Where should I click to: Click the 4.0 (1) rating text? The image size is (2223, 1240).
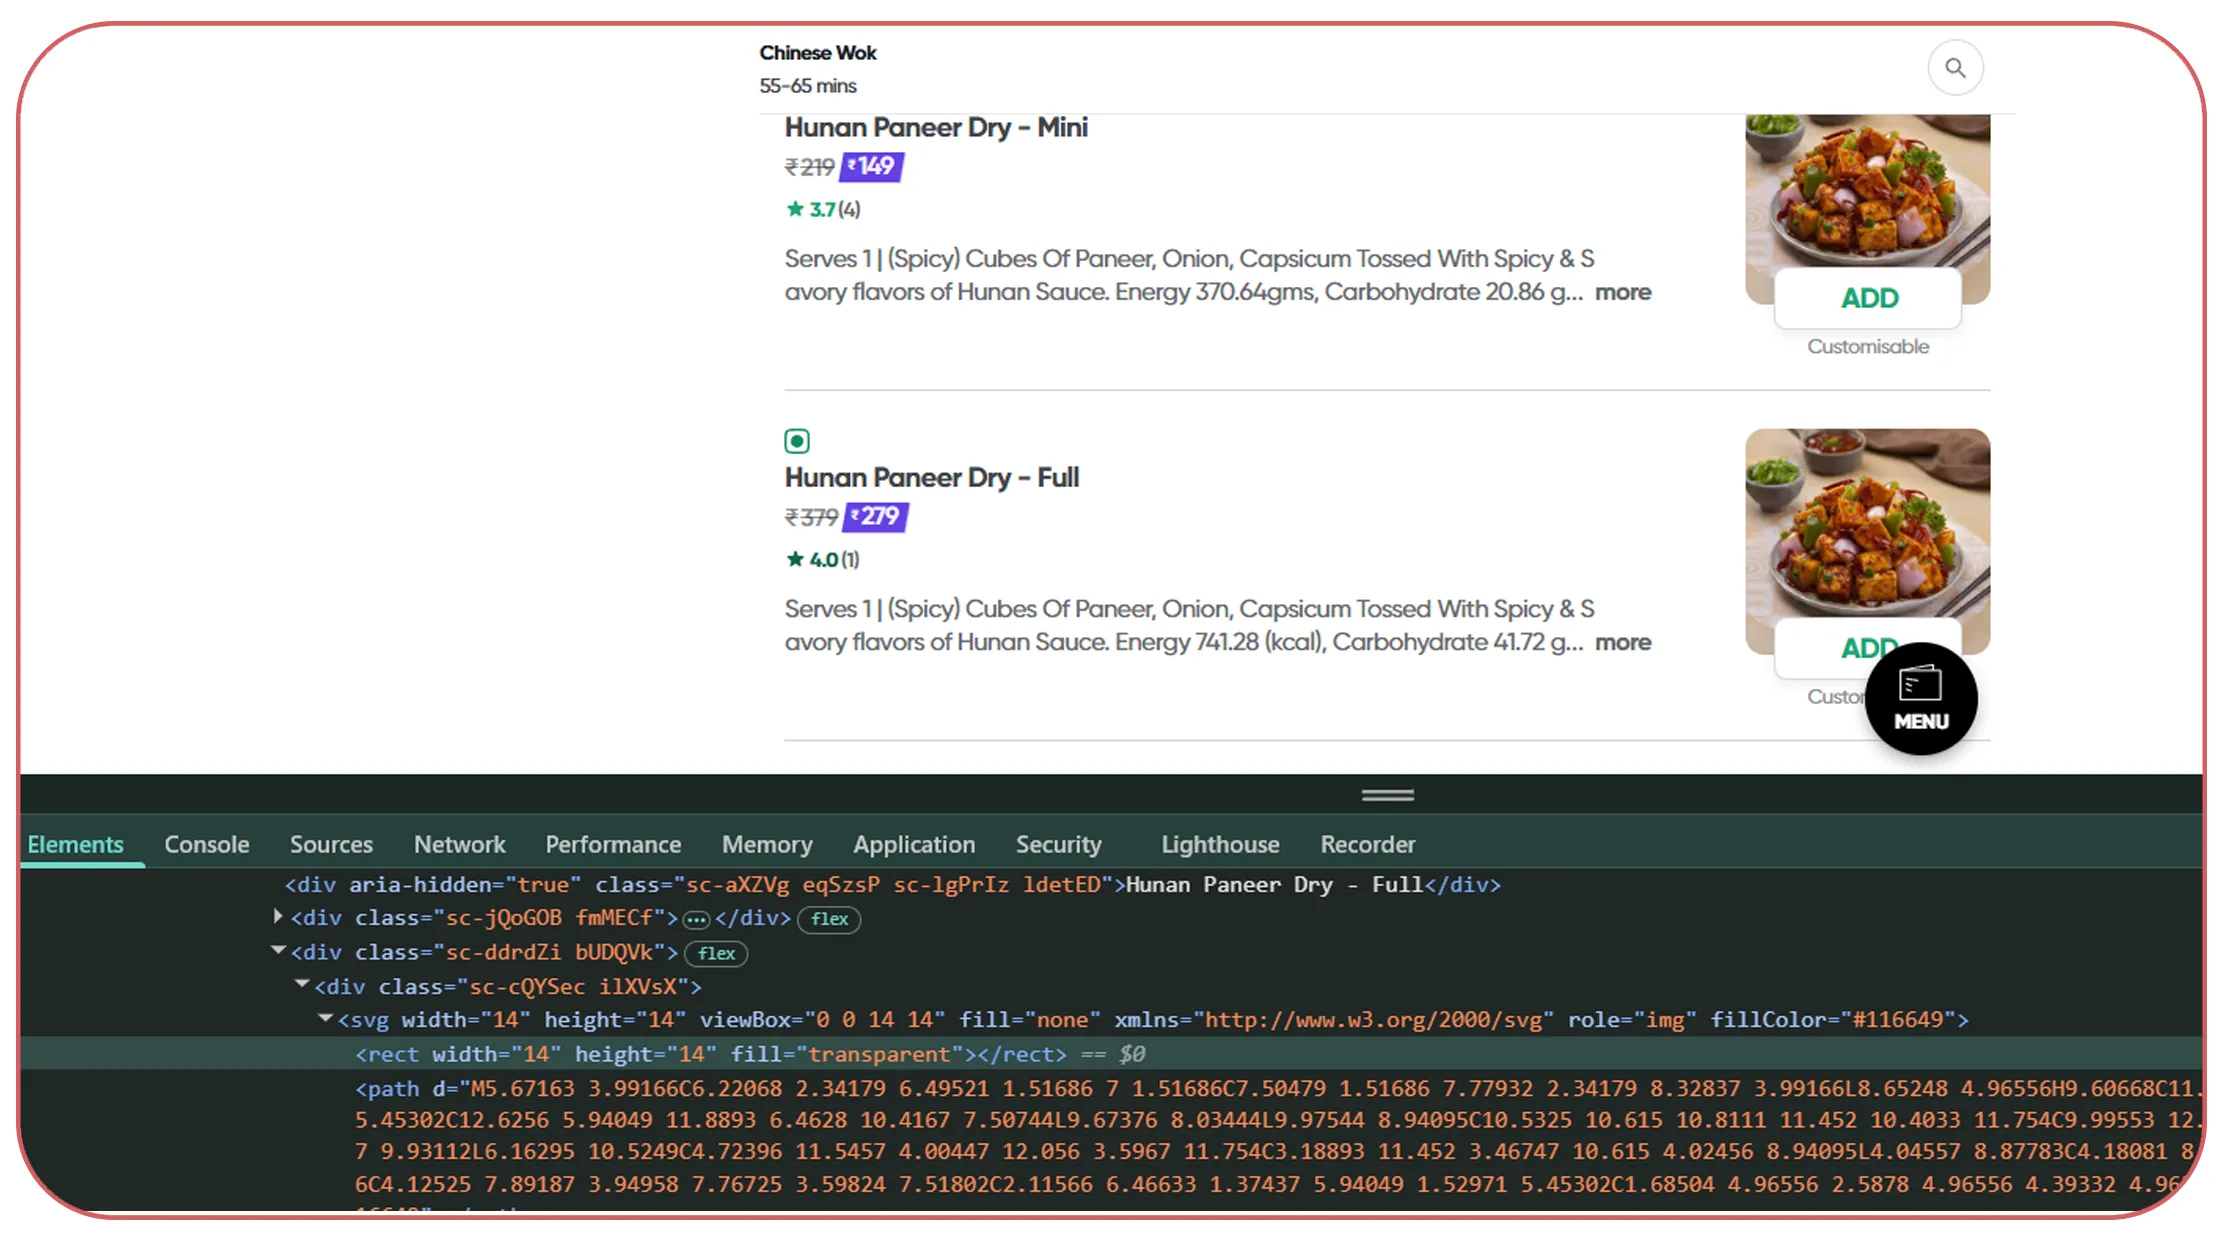coord(835,559)
